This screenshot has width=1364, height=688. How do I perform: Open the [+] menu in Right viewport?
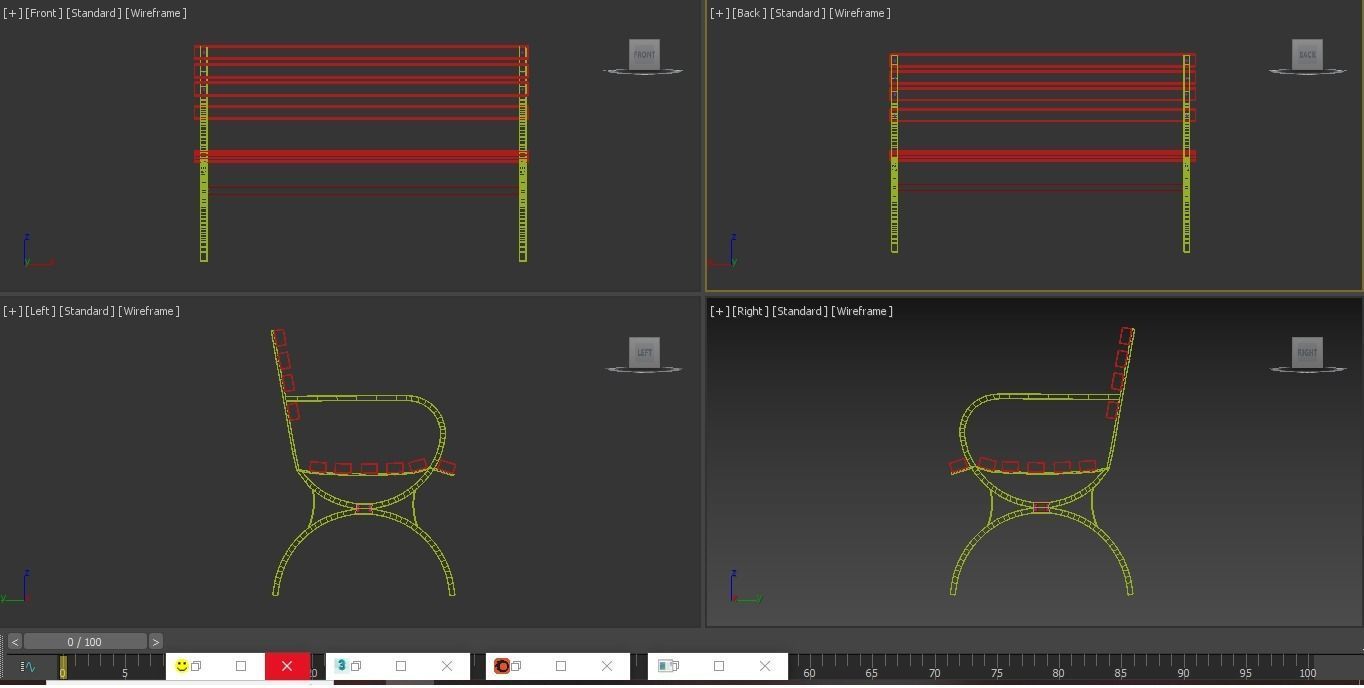(720, 311)
